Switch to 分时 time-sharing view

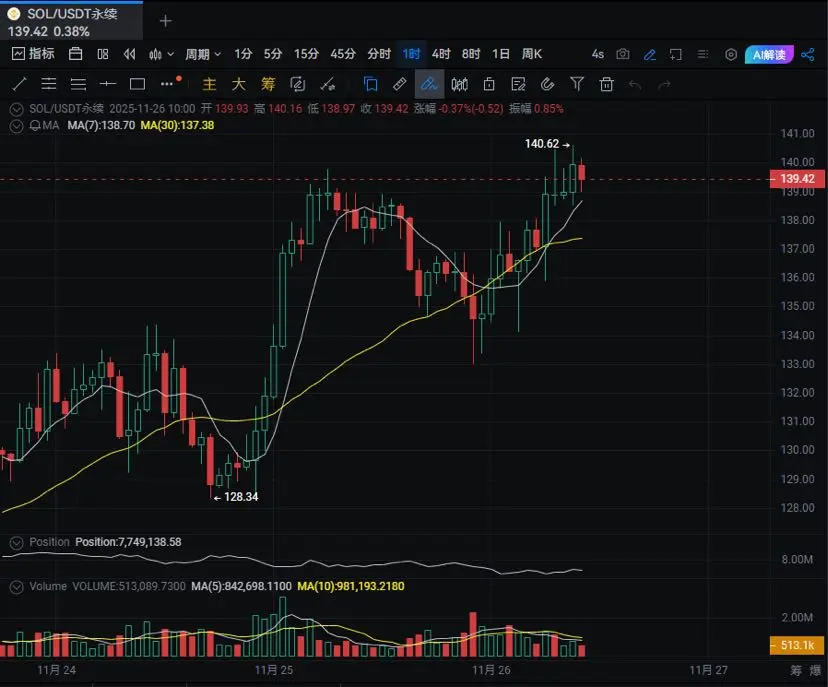[x=379, y=54]
